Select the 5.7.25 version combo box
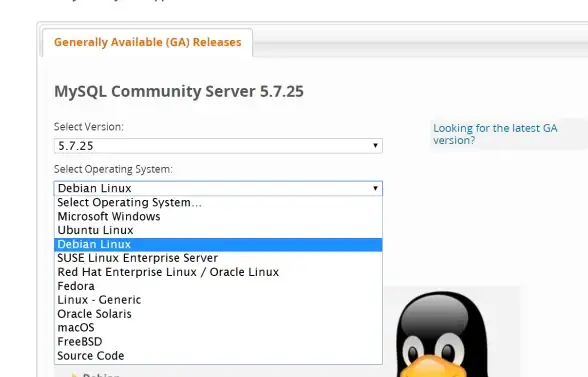Screen dimensions: 588x377 (218, 146)
